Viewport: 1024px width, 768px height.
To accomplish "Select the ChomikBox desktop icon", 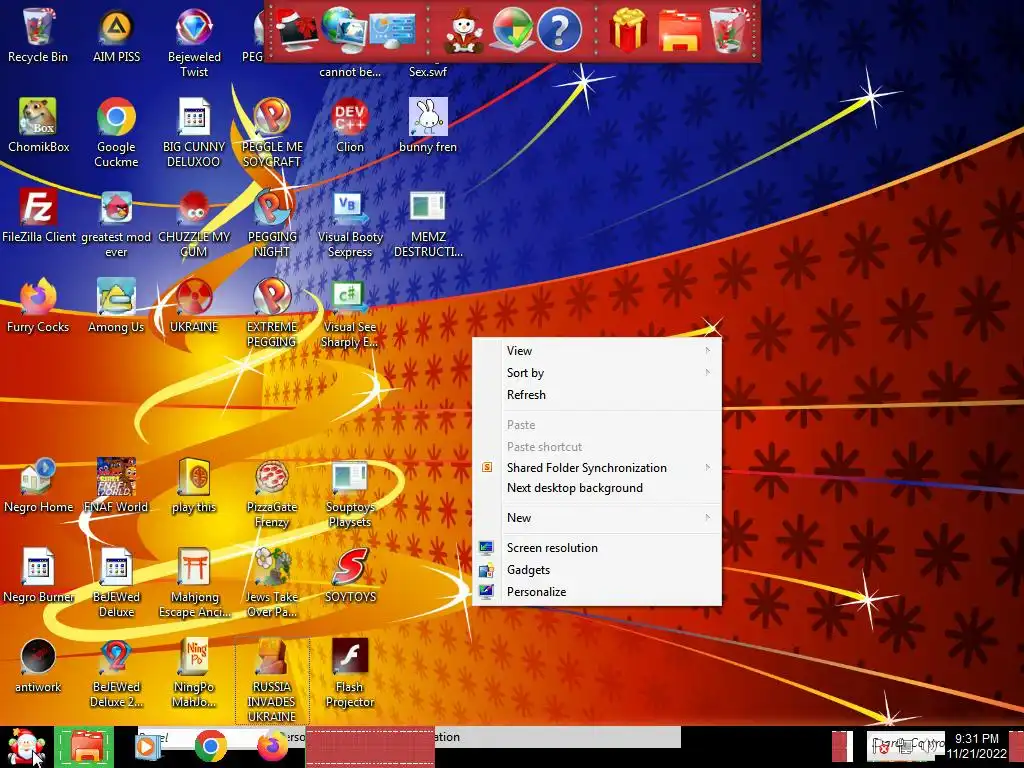I will click(x=39, y=125).
